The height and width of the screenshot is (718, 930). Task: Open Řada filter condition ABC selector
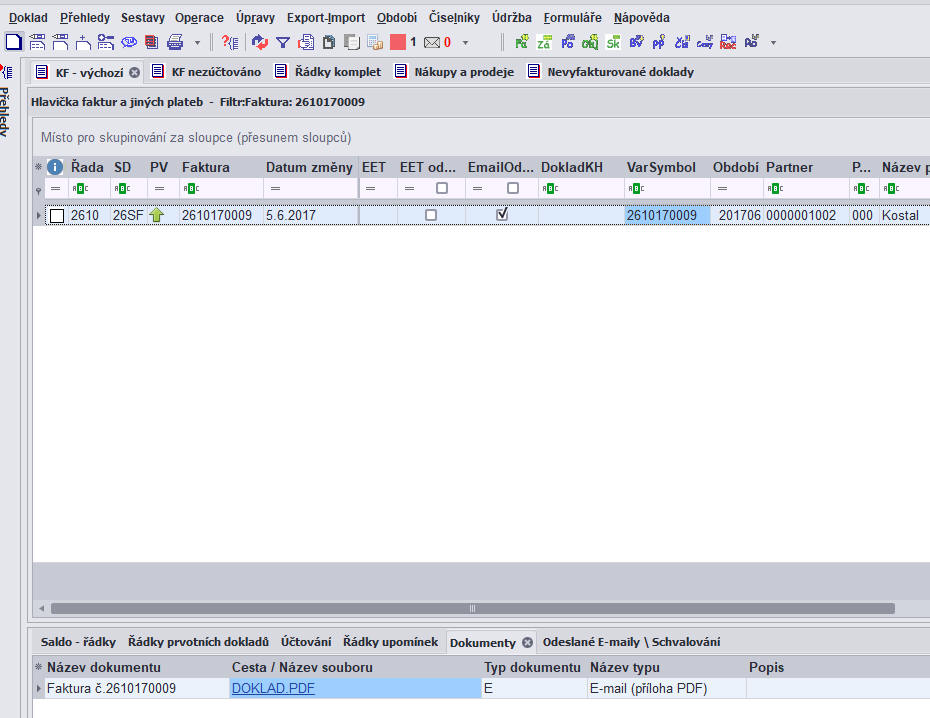click(x=80, y=189)
